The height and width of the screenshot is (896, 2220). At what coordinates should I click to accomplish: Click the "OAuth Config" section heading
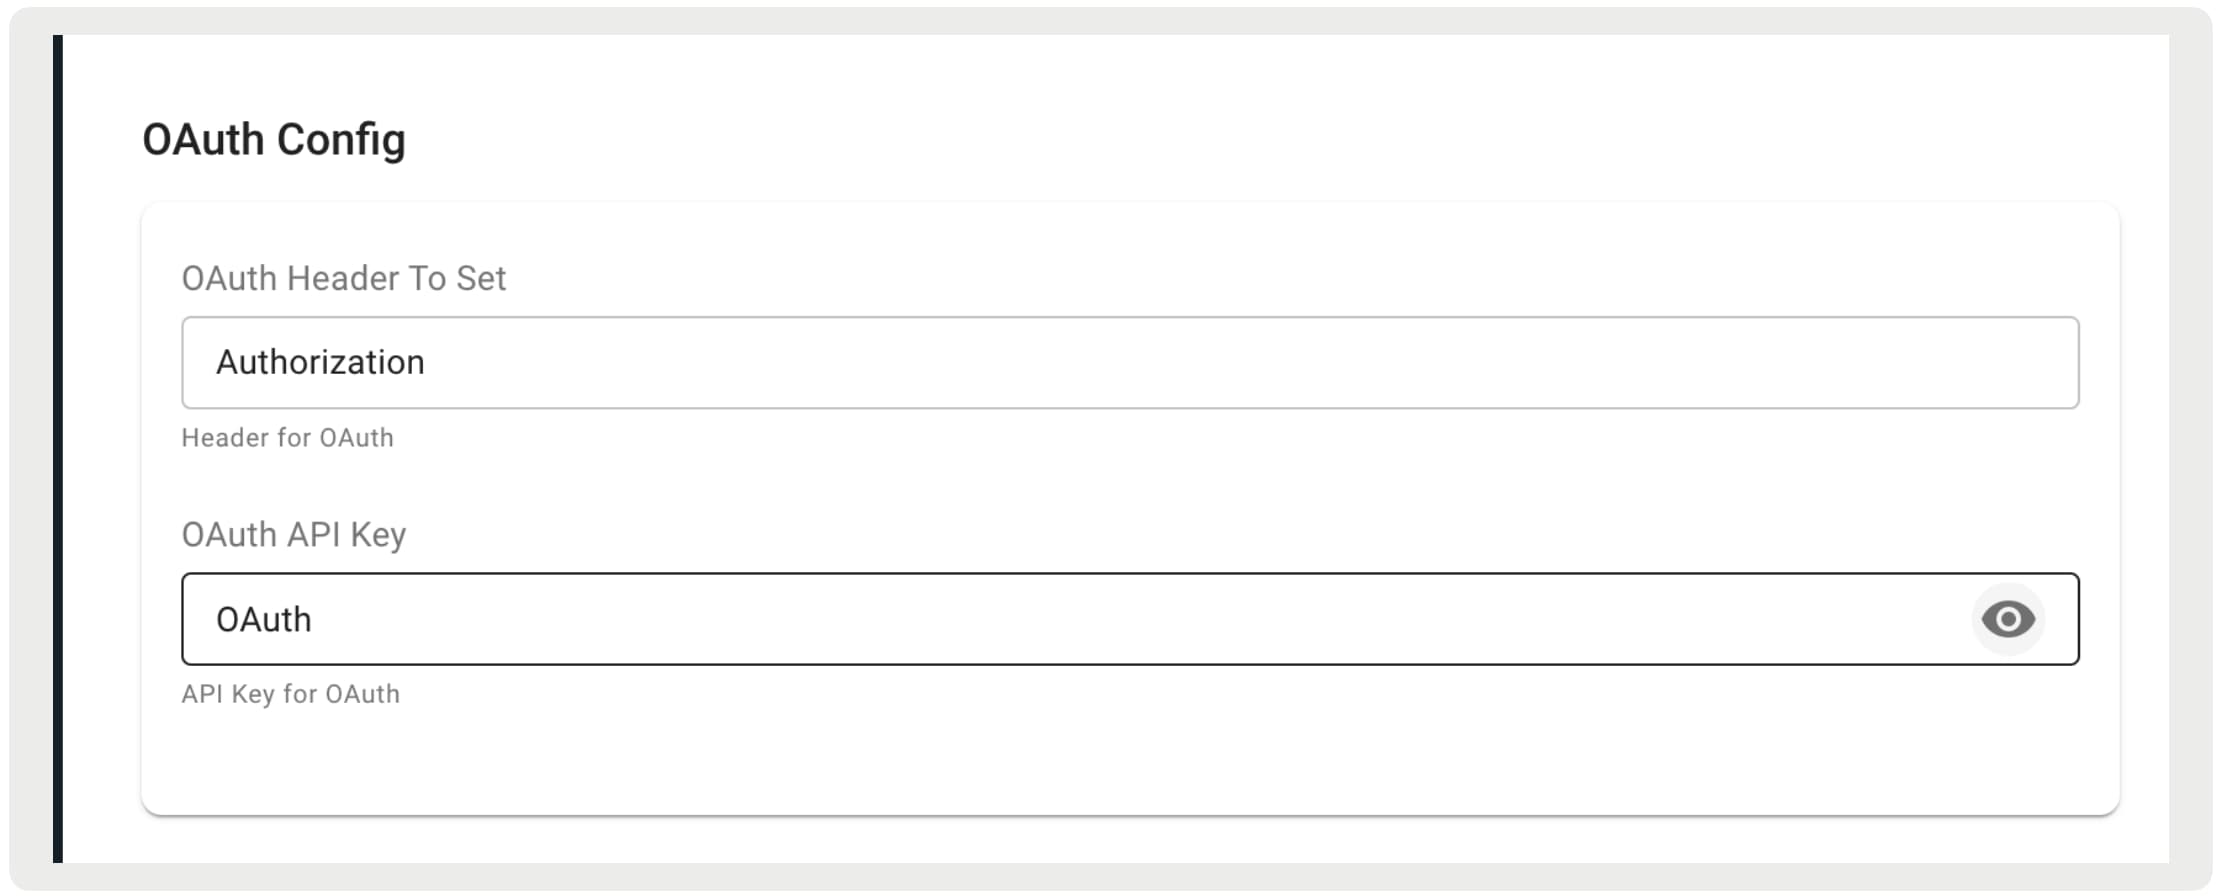[274, 140]
